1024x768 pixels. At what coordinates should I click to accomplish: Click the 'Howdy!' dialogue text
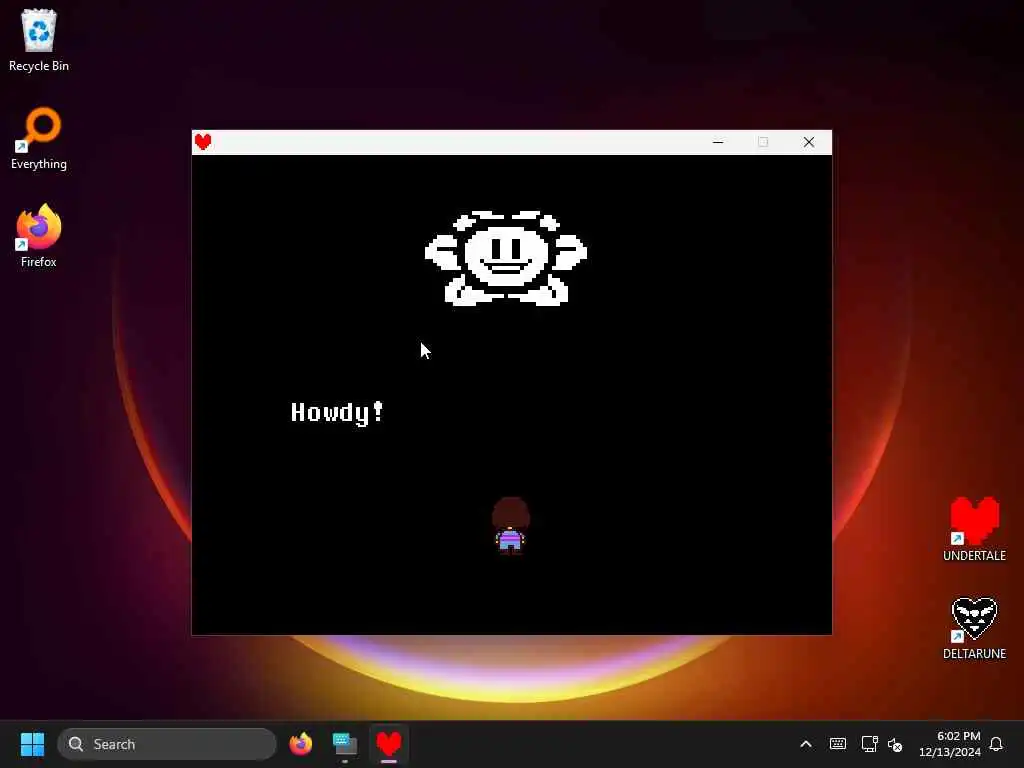click(337, 413)
